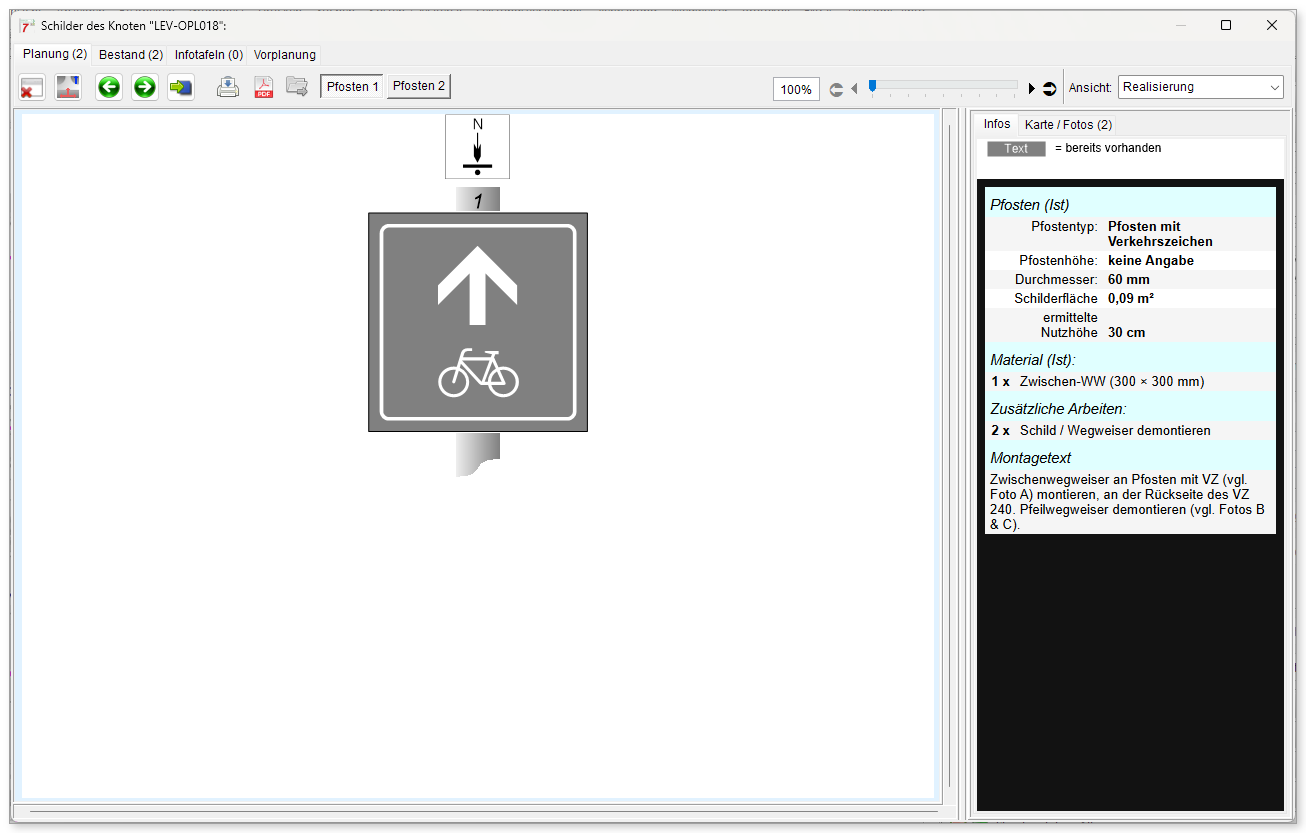Click the post number 1 label above sign

[x=478, y=201]
